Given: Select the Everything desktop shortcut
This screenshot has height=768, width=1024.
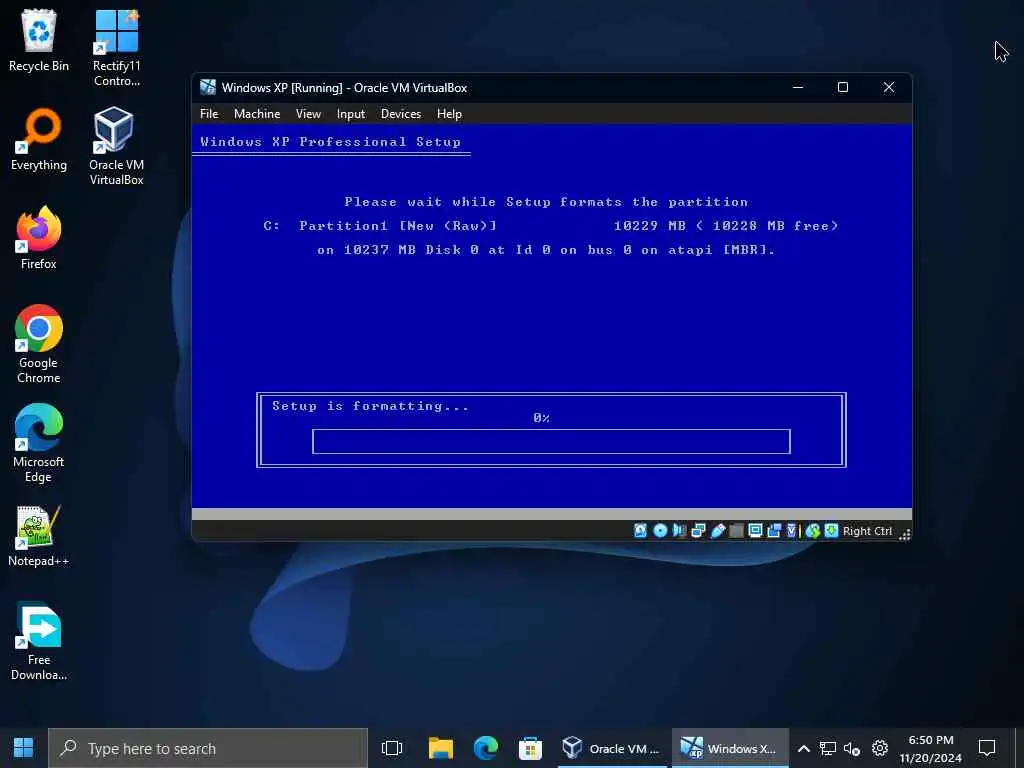Looking at the screenshot, I should tap(39, 140).
